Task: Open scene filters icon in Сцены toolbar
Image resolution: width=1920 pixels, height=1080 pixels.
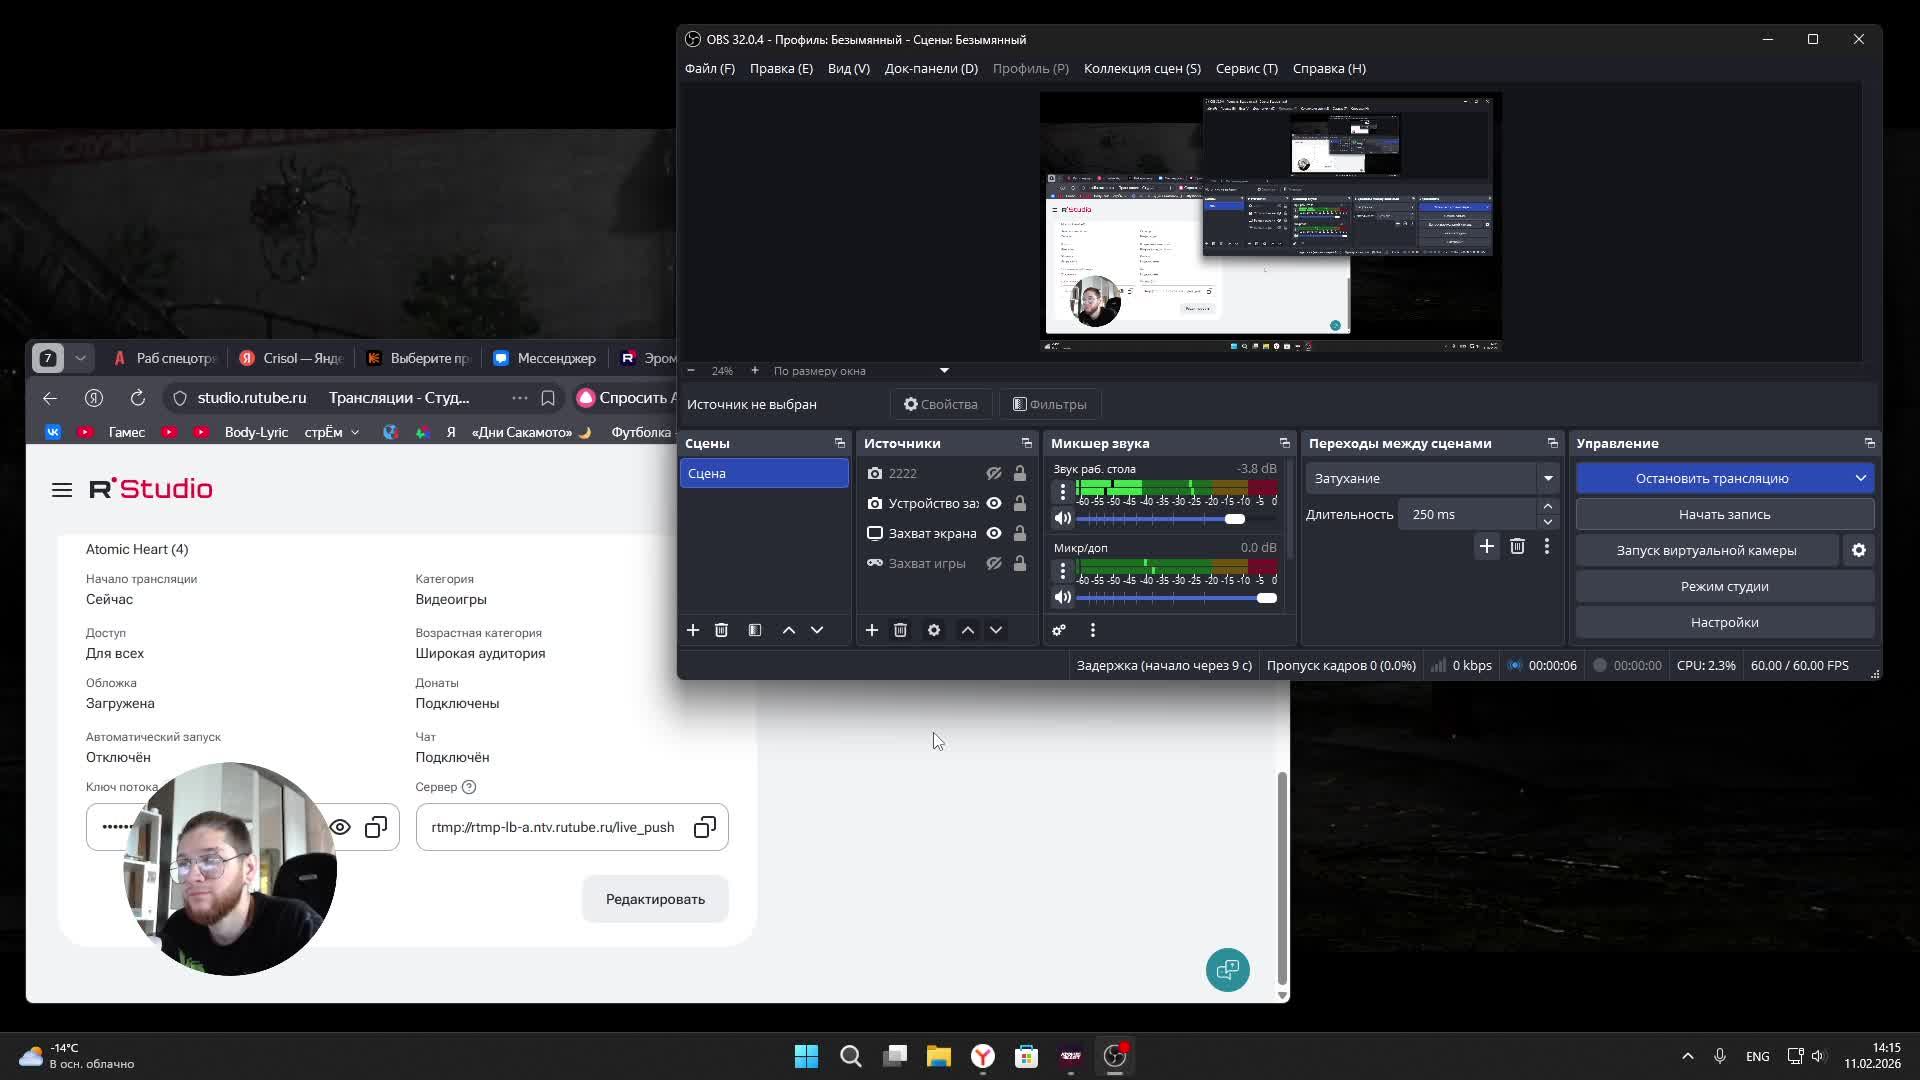Action: [755, 630]
